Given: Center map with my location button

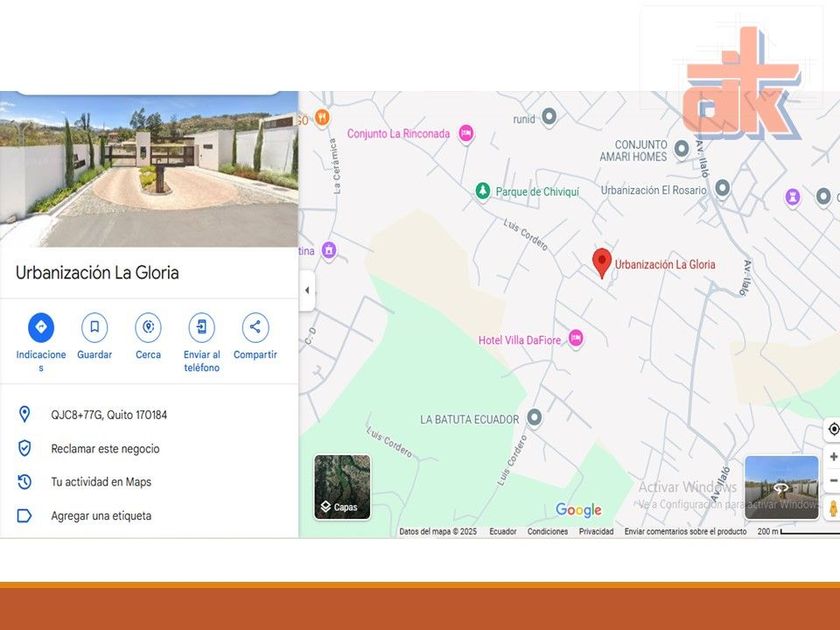Looking at the screenshot, I should pos(833,429).
